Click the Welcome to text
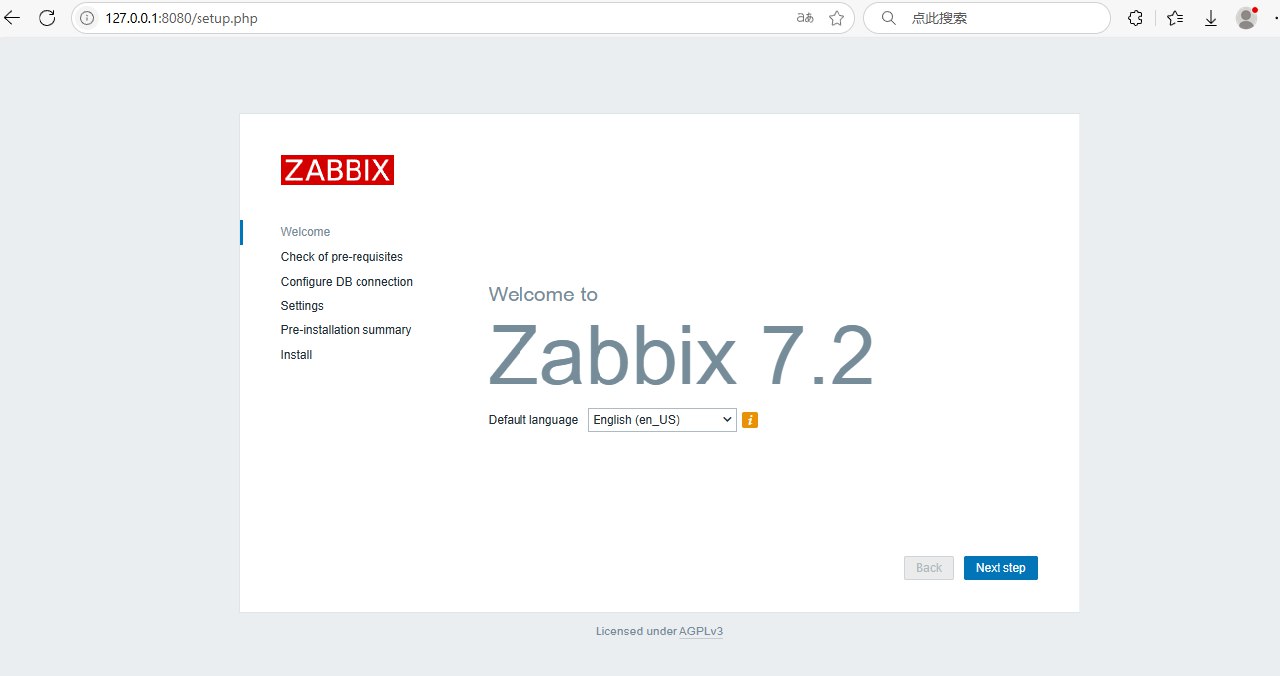This screenshot has height=676, width=1280. (x=543, y=294)
